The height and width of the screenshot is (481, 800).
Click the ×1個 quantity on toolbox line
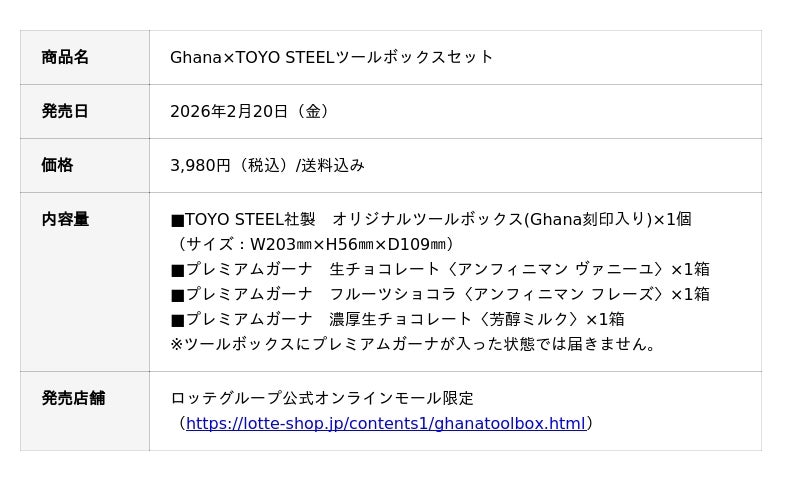[x=672, y=219]
